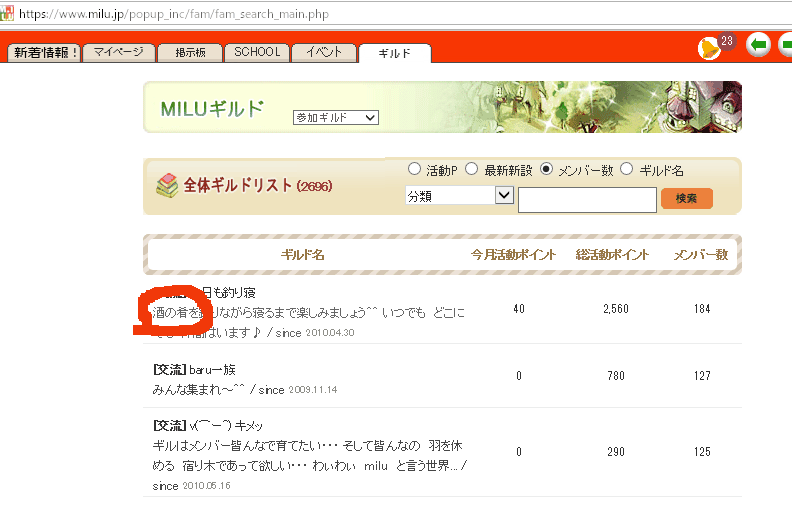Open the 参加ギルド dropdown

[335, 118]
